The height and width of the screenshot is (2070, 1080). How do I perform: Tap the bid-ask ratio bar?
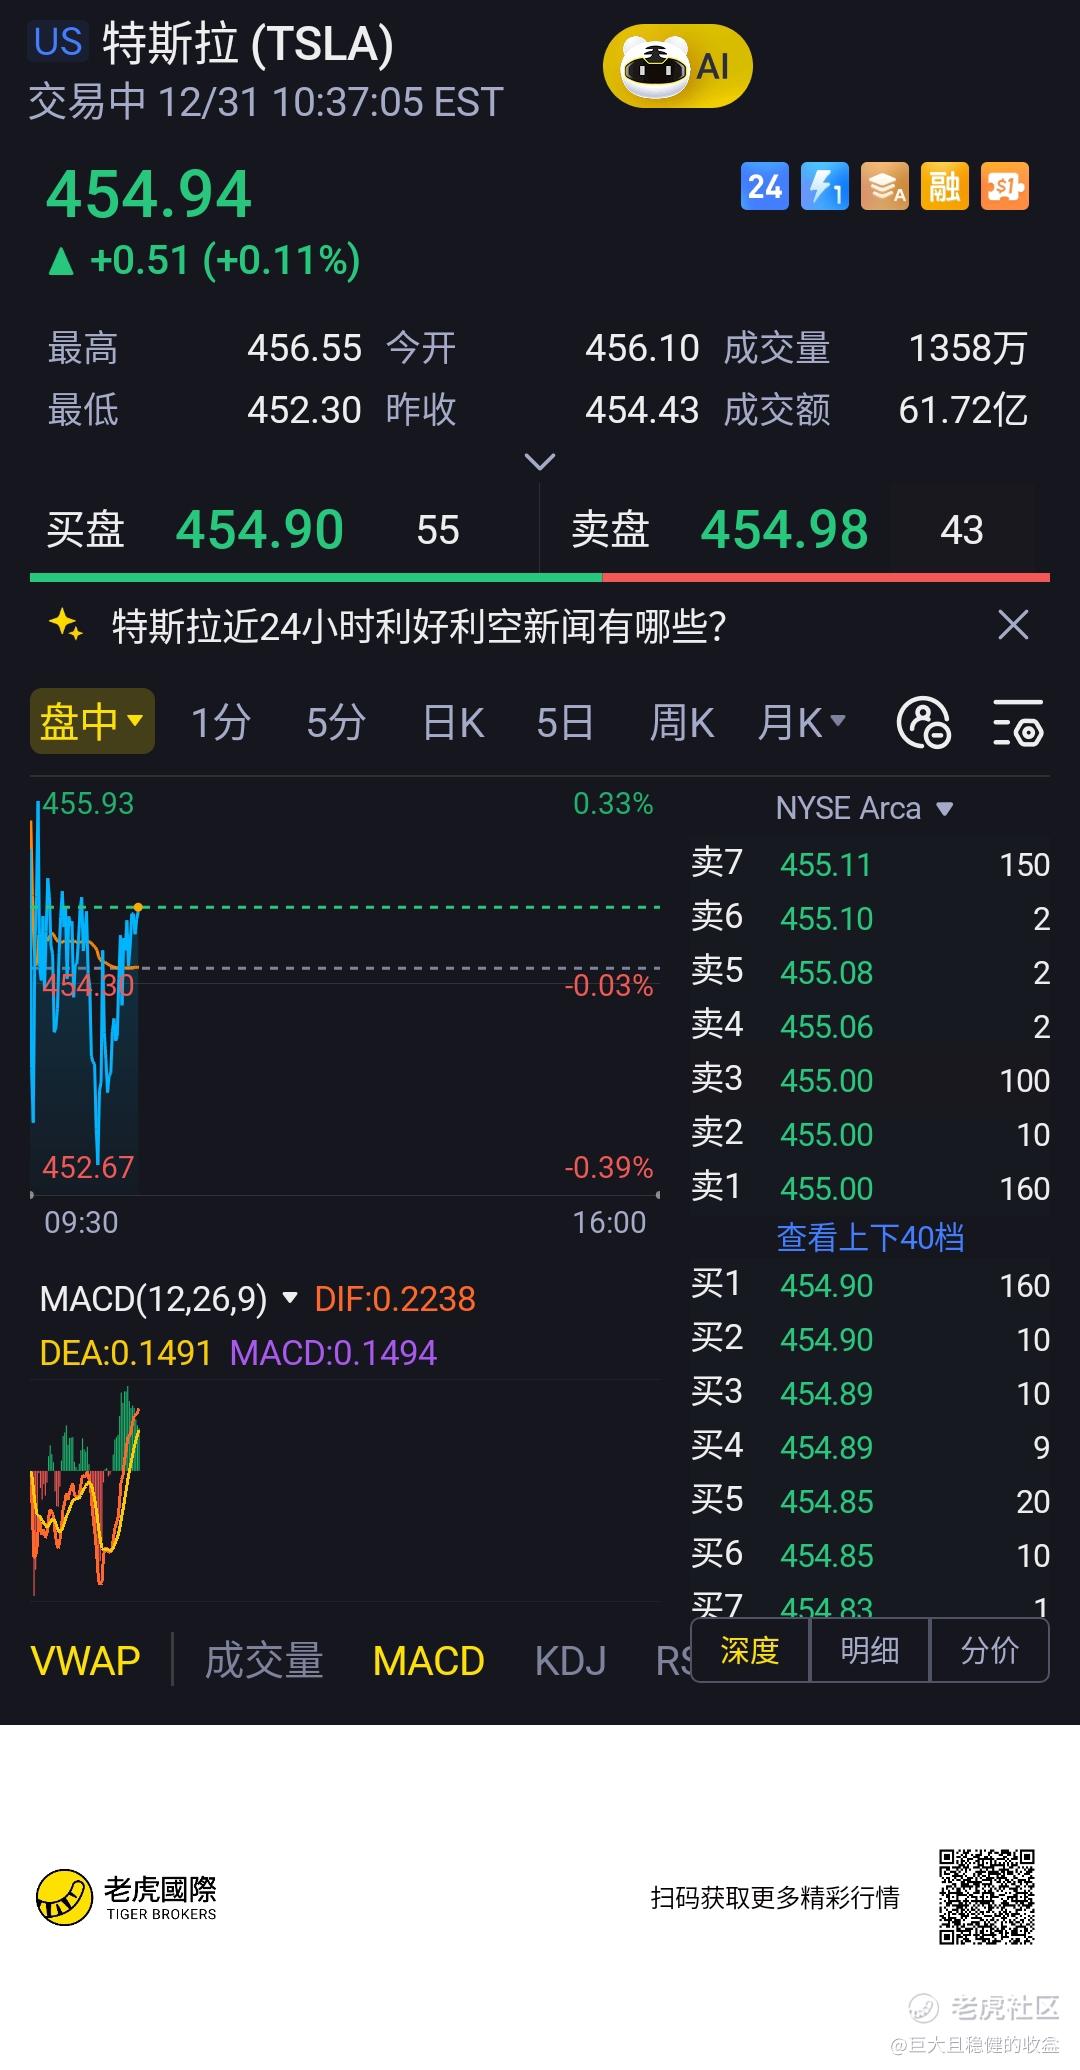[540, 577]
